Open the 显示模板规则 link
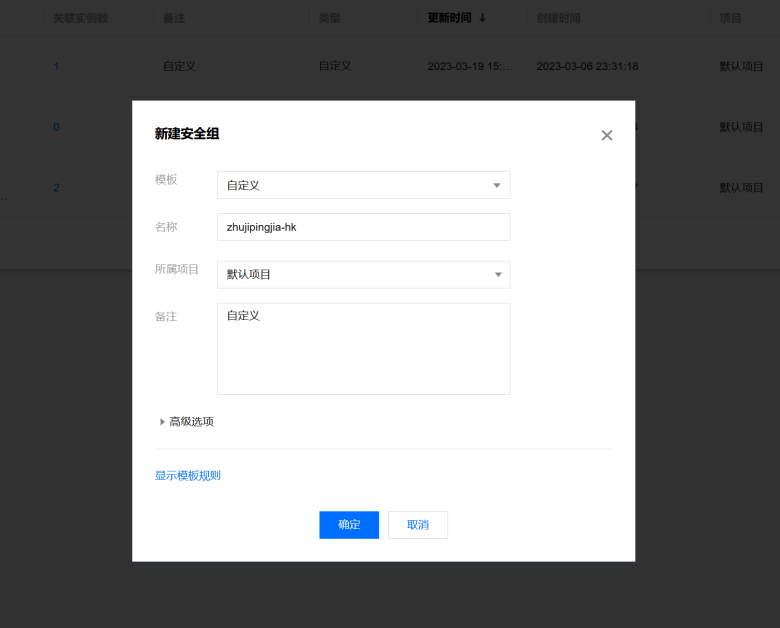The height and width of the screenshot is (628, 780). click(x=188, y=475)
